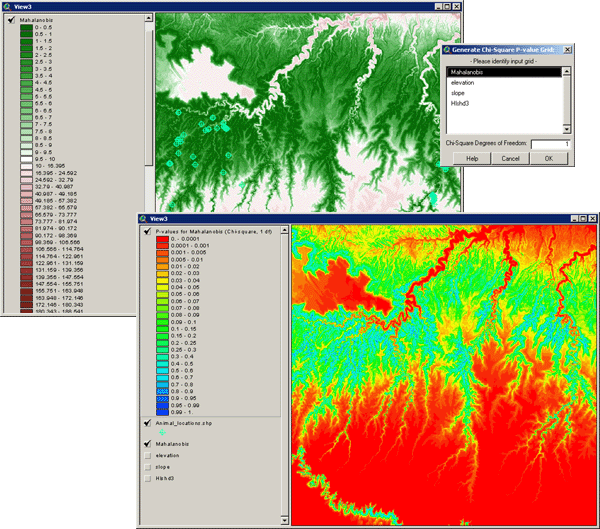
Task: Choose slope from the input grid list
Action: click(x=458, y=92)
